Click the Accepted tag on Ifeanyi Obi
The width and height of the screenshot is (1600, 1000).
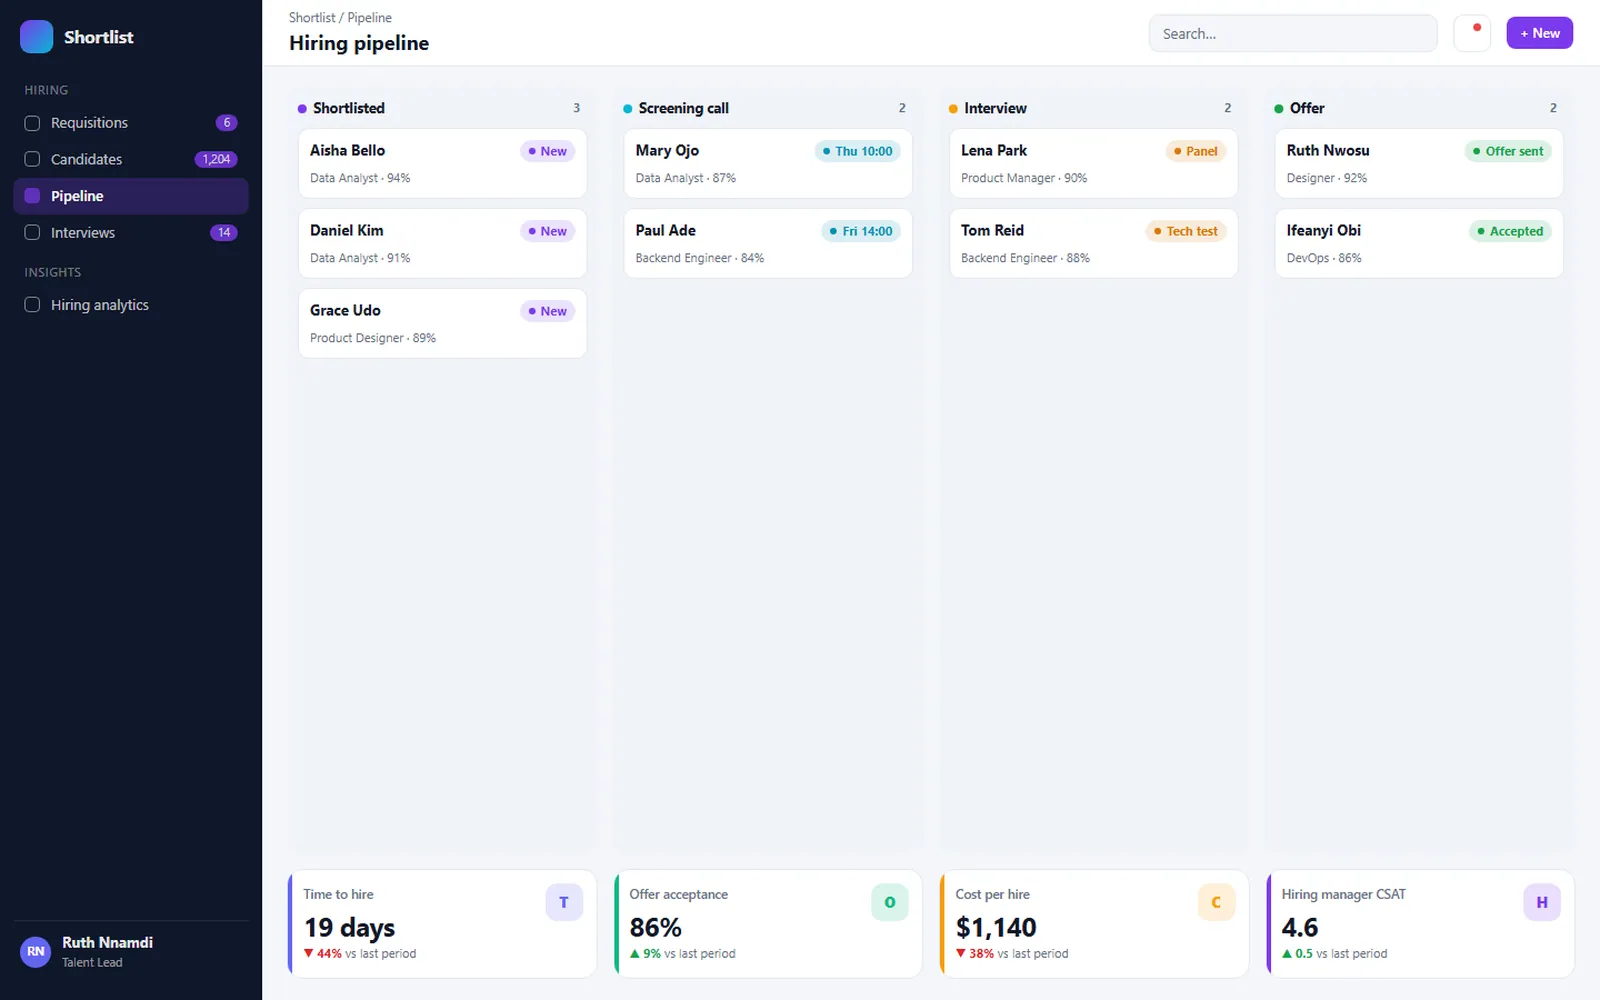click(1510, 231)
